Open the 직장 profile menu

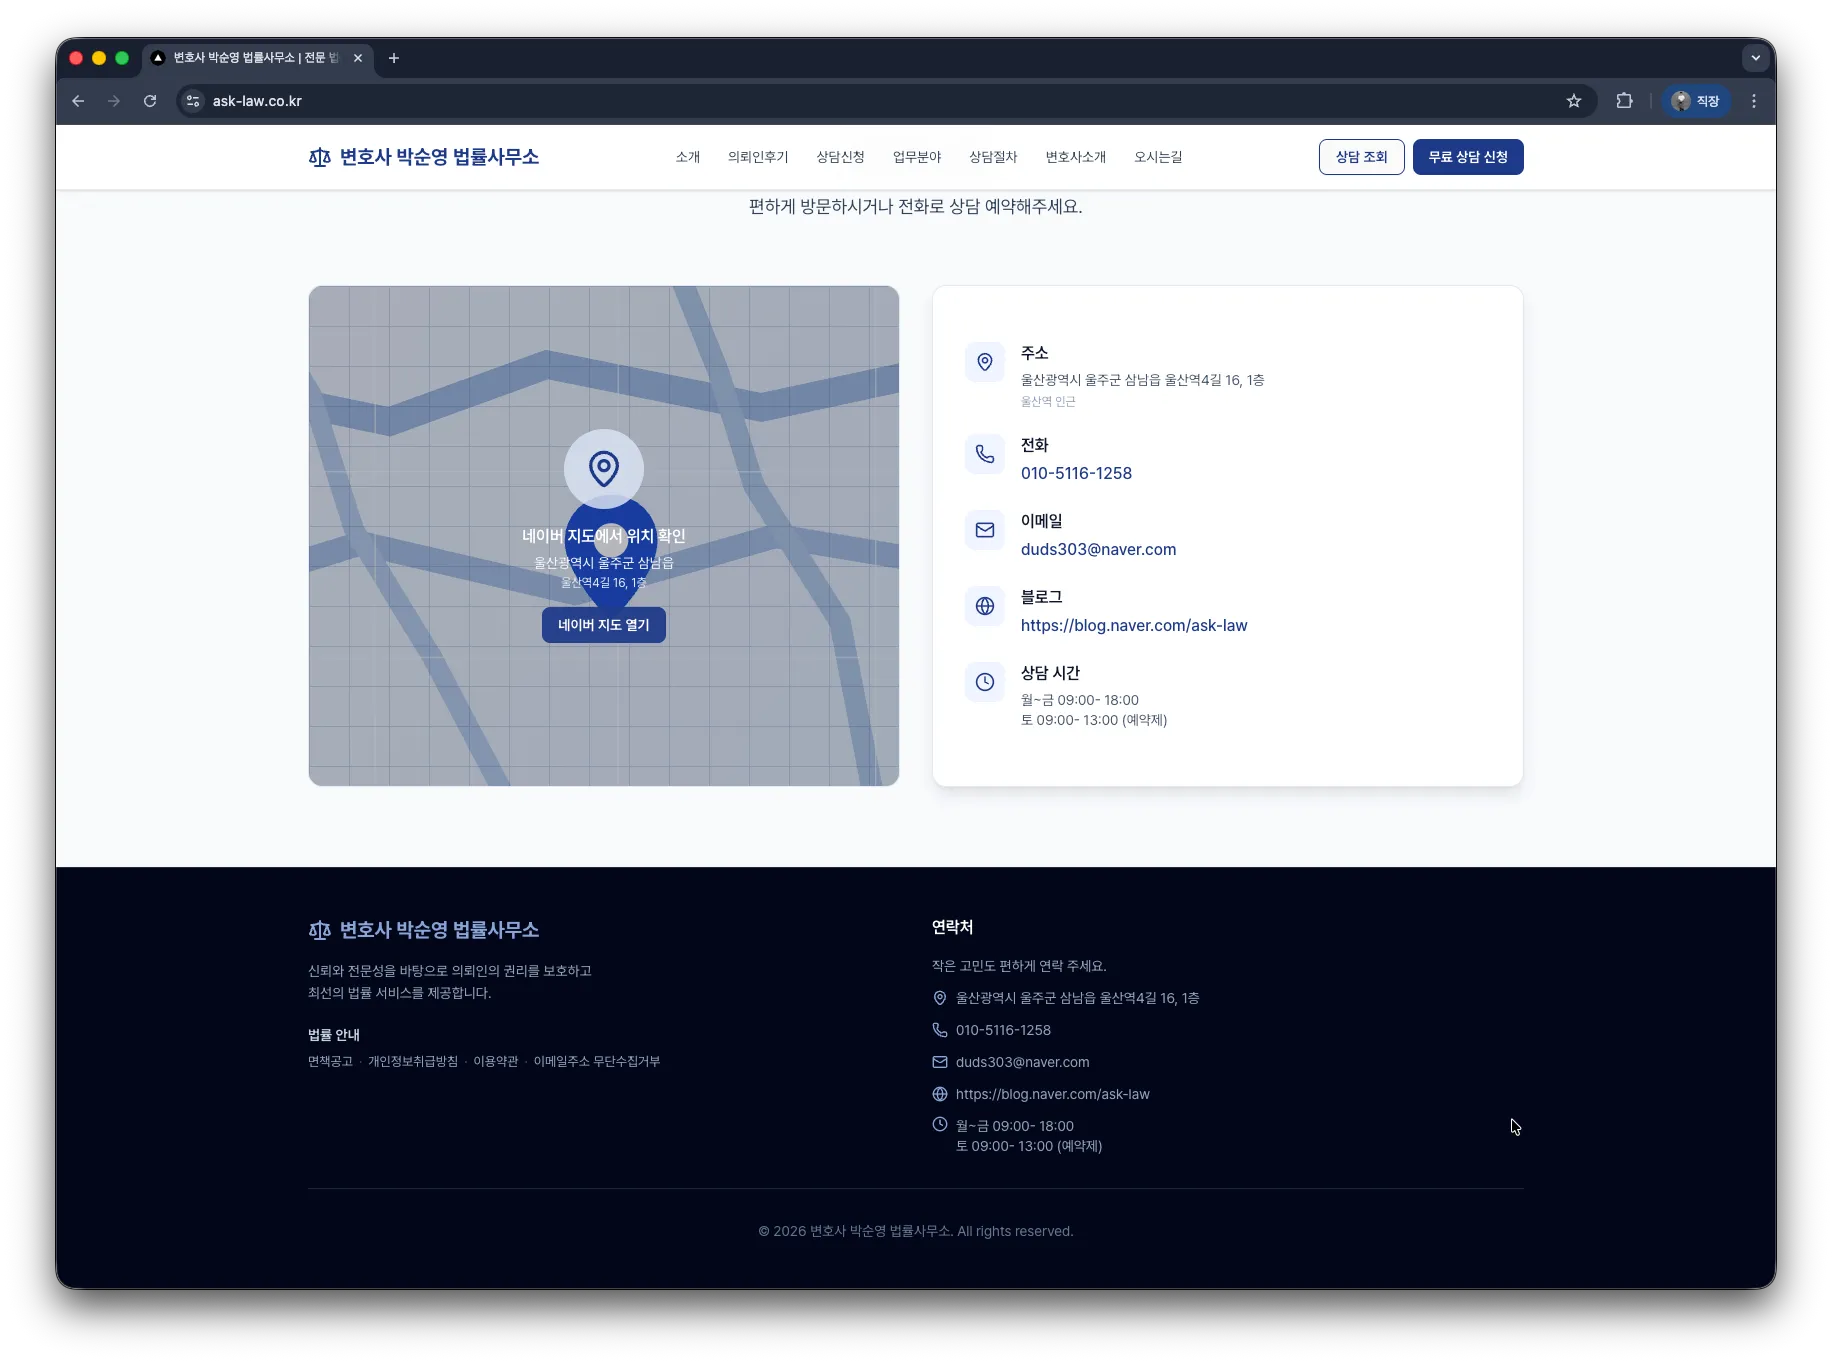click(x=1696, y=101)
